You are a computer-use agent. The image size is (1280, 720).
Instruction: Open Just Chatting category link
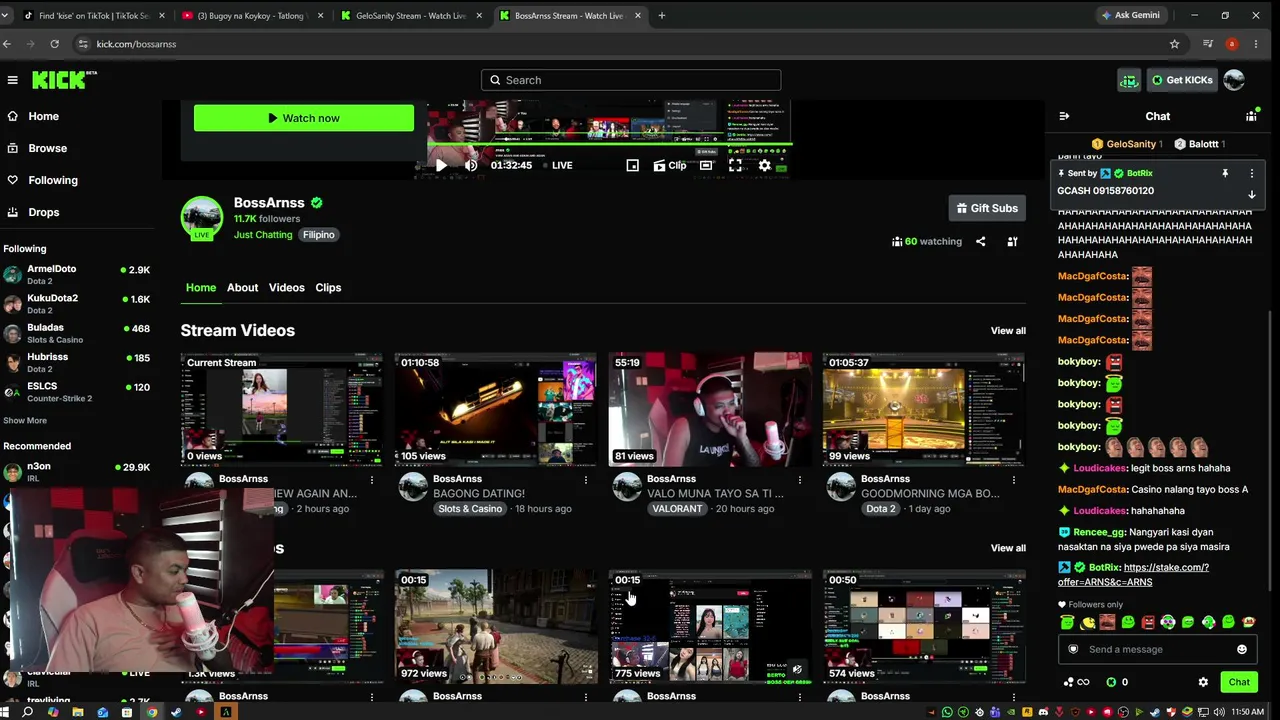tap(263, 235)
